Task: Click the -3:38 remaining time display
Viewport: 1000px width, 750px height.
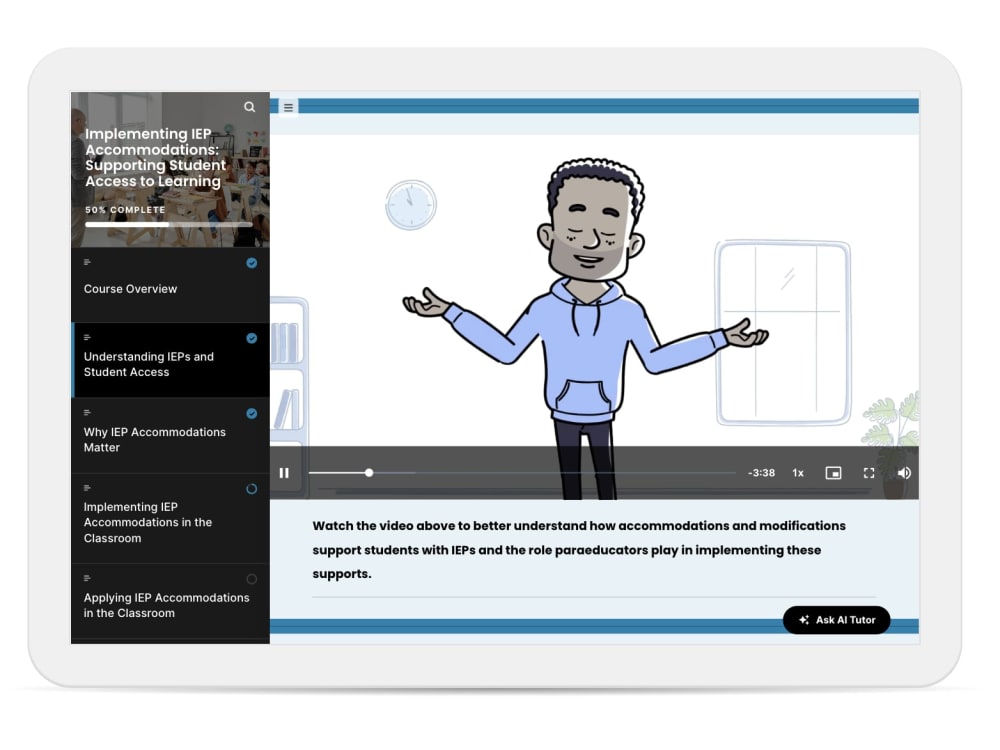Action: coord(761,473)
